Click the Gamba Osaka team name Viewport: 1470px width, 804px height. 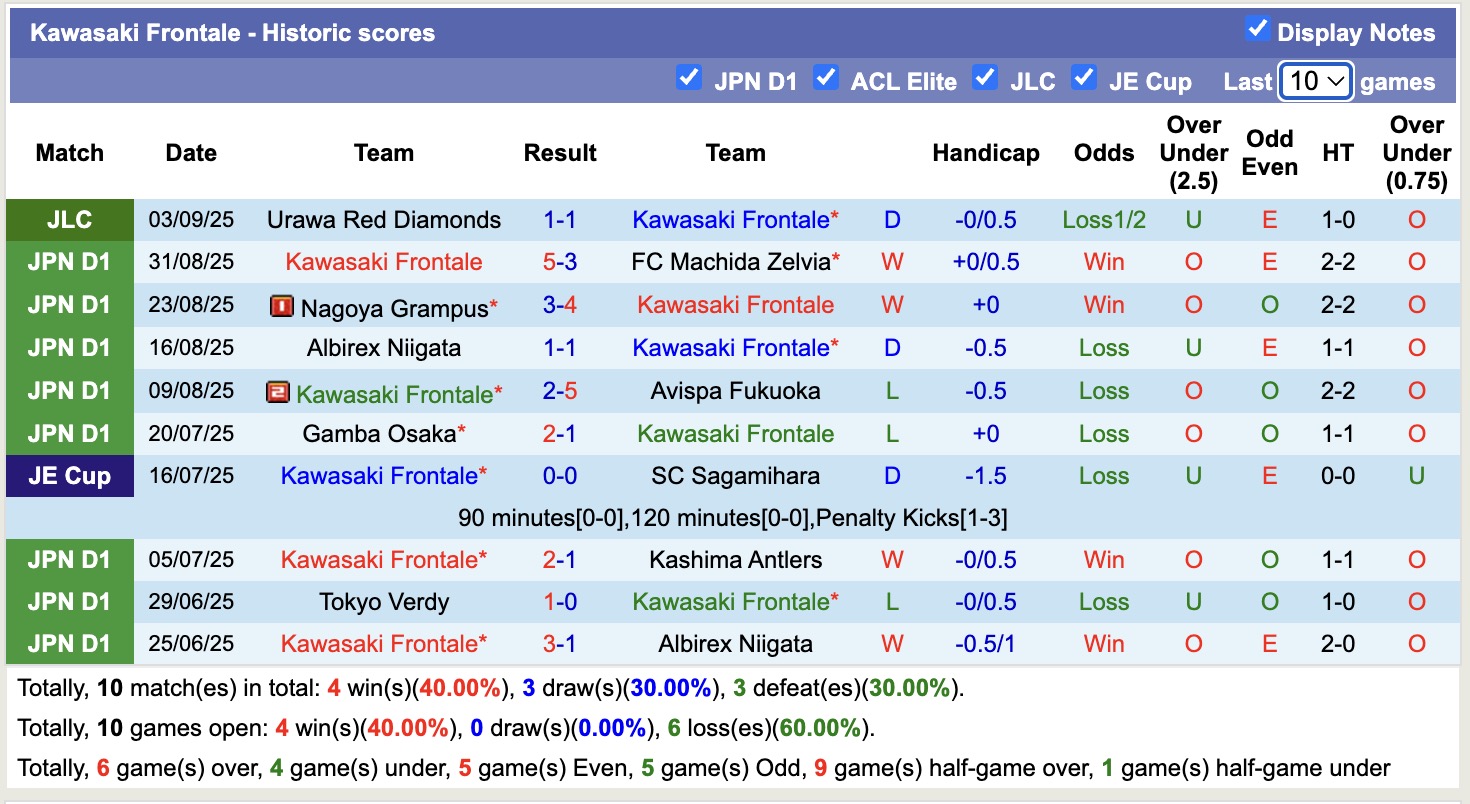point(379,434)
